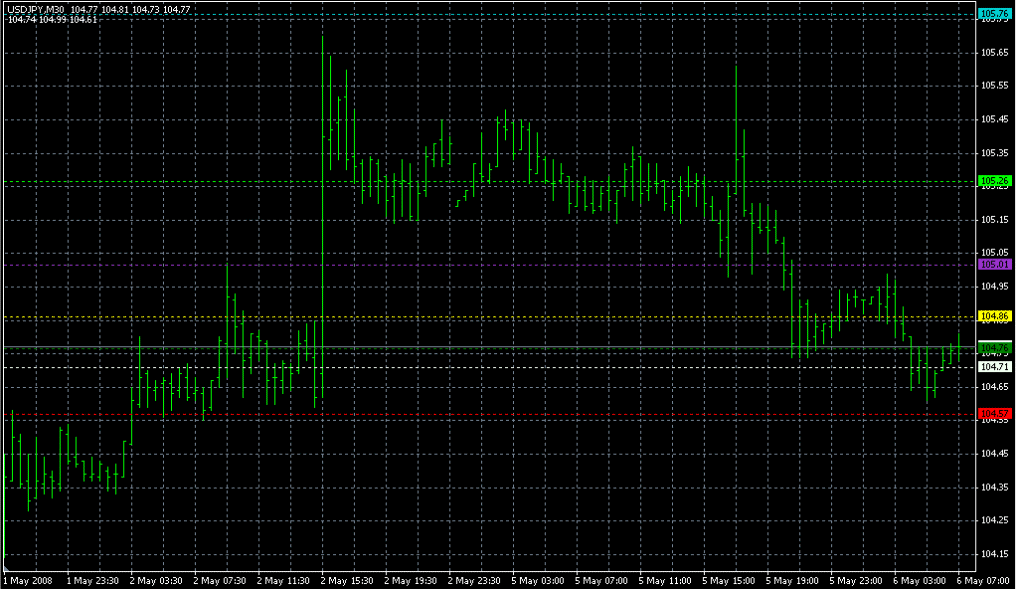Click the 1 May 2008 date label

(x=27, y=580)
